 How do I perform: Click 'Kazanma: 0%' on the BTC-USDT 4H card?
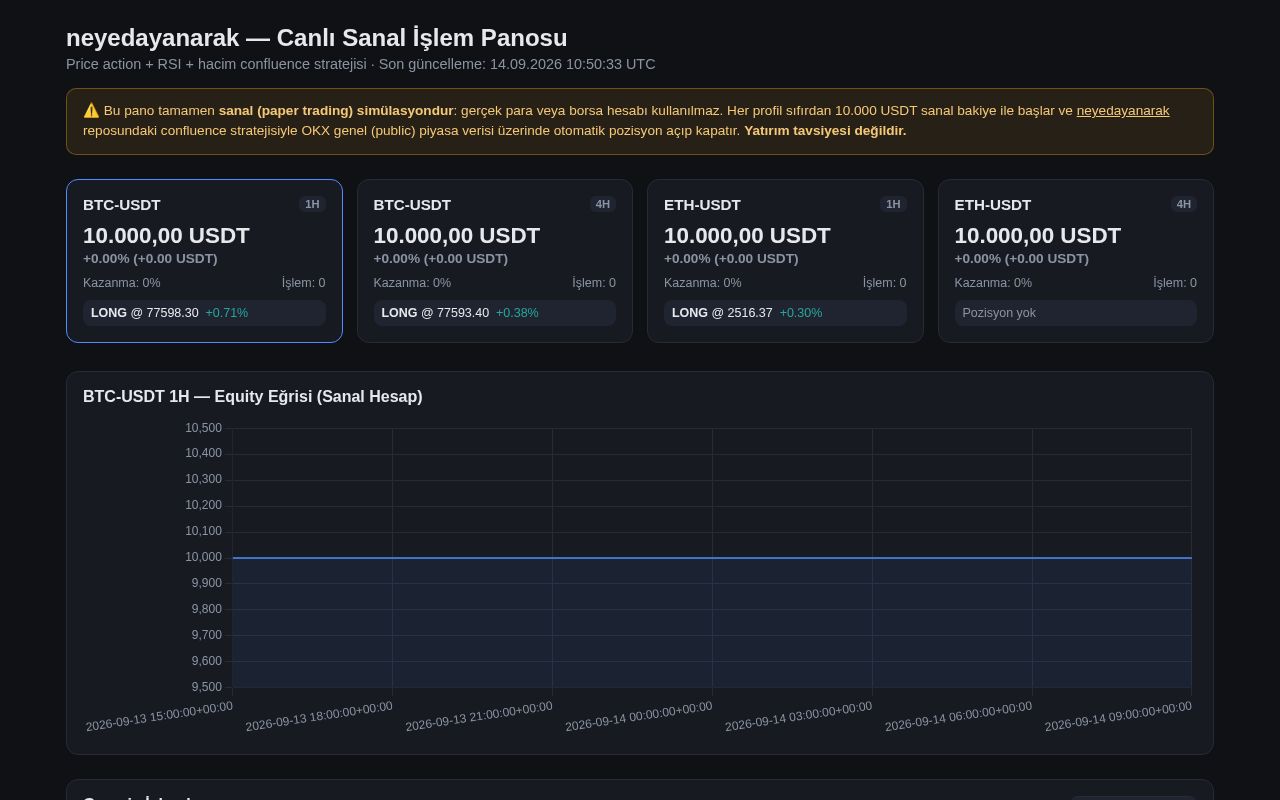(x=412, y=283)
